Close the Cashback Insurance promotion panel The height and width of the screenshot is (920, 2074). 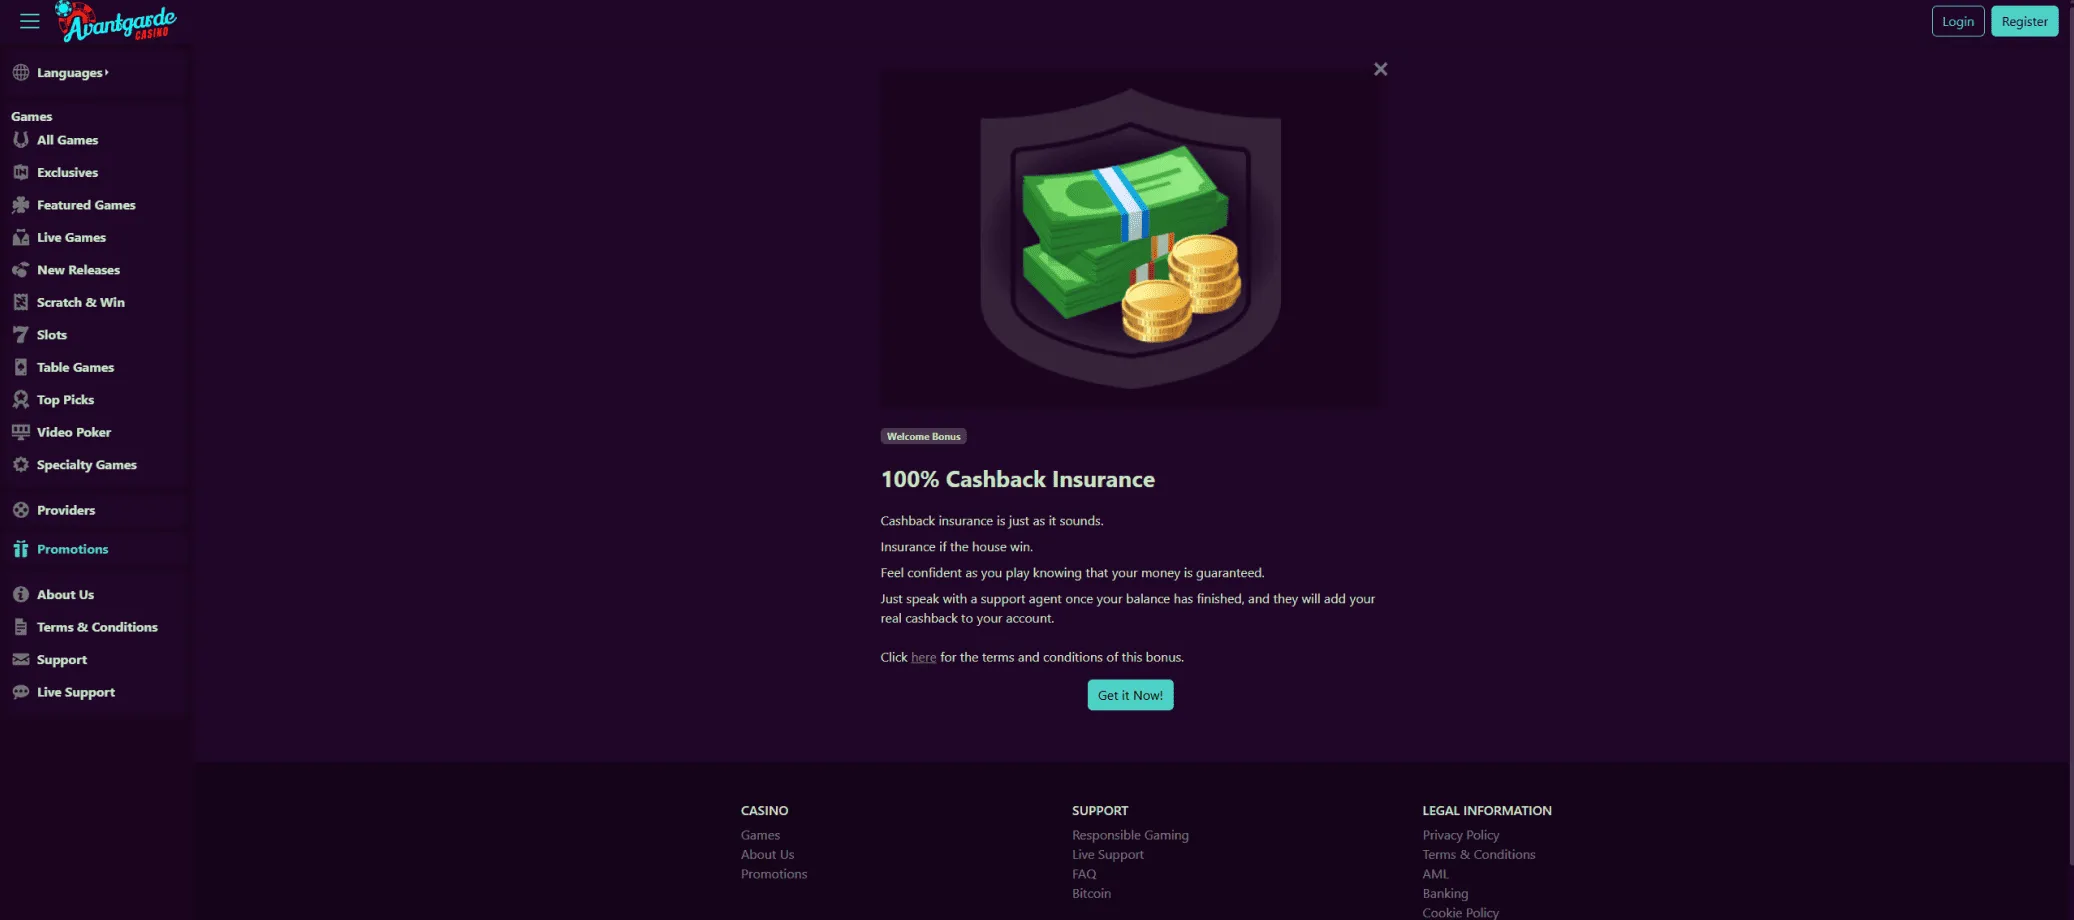tap(1380, 69)
